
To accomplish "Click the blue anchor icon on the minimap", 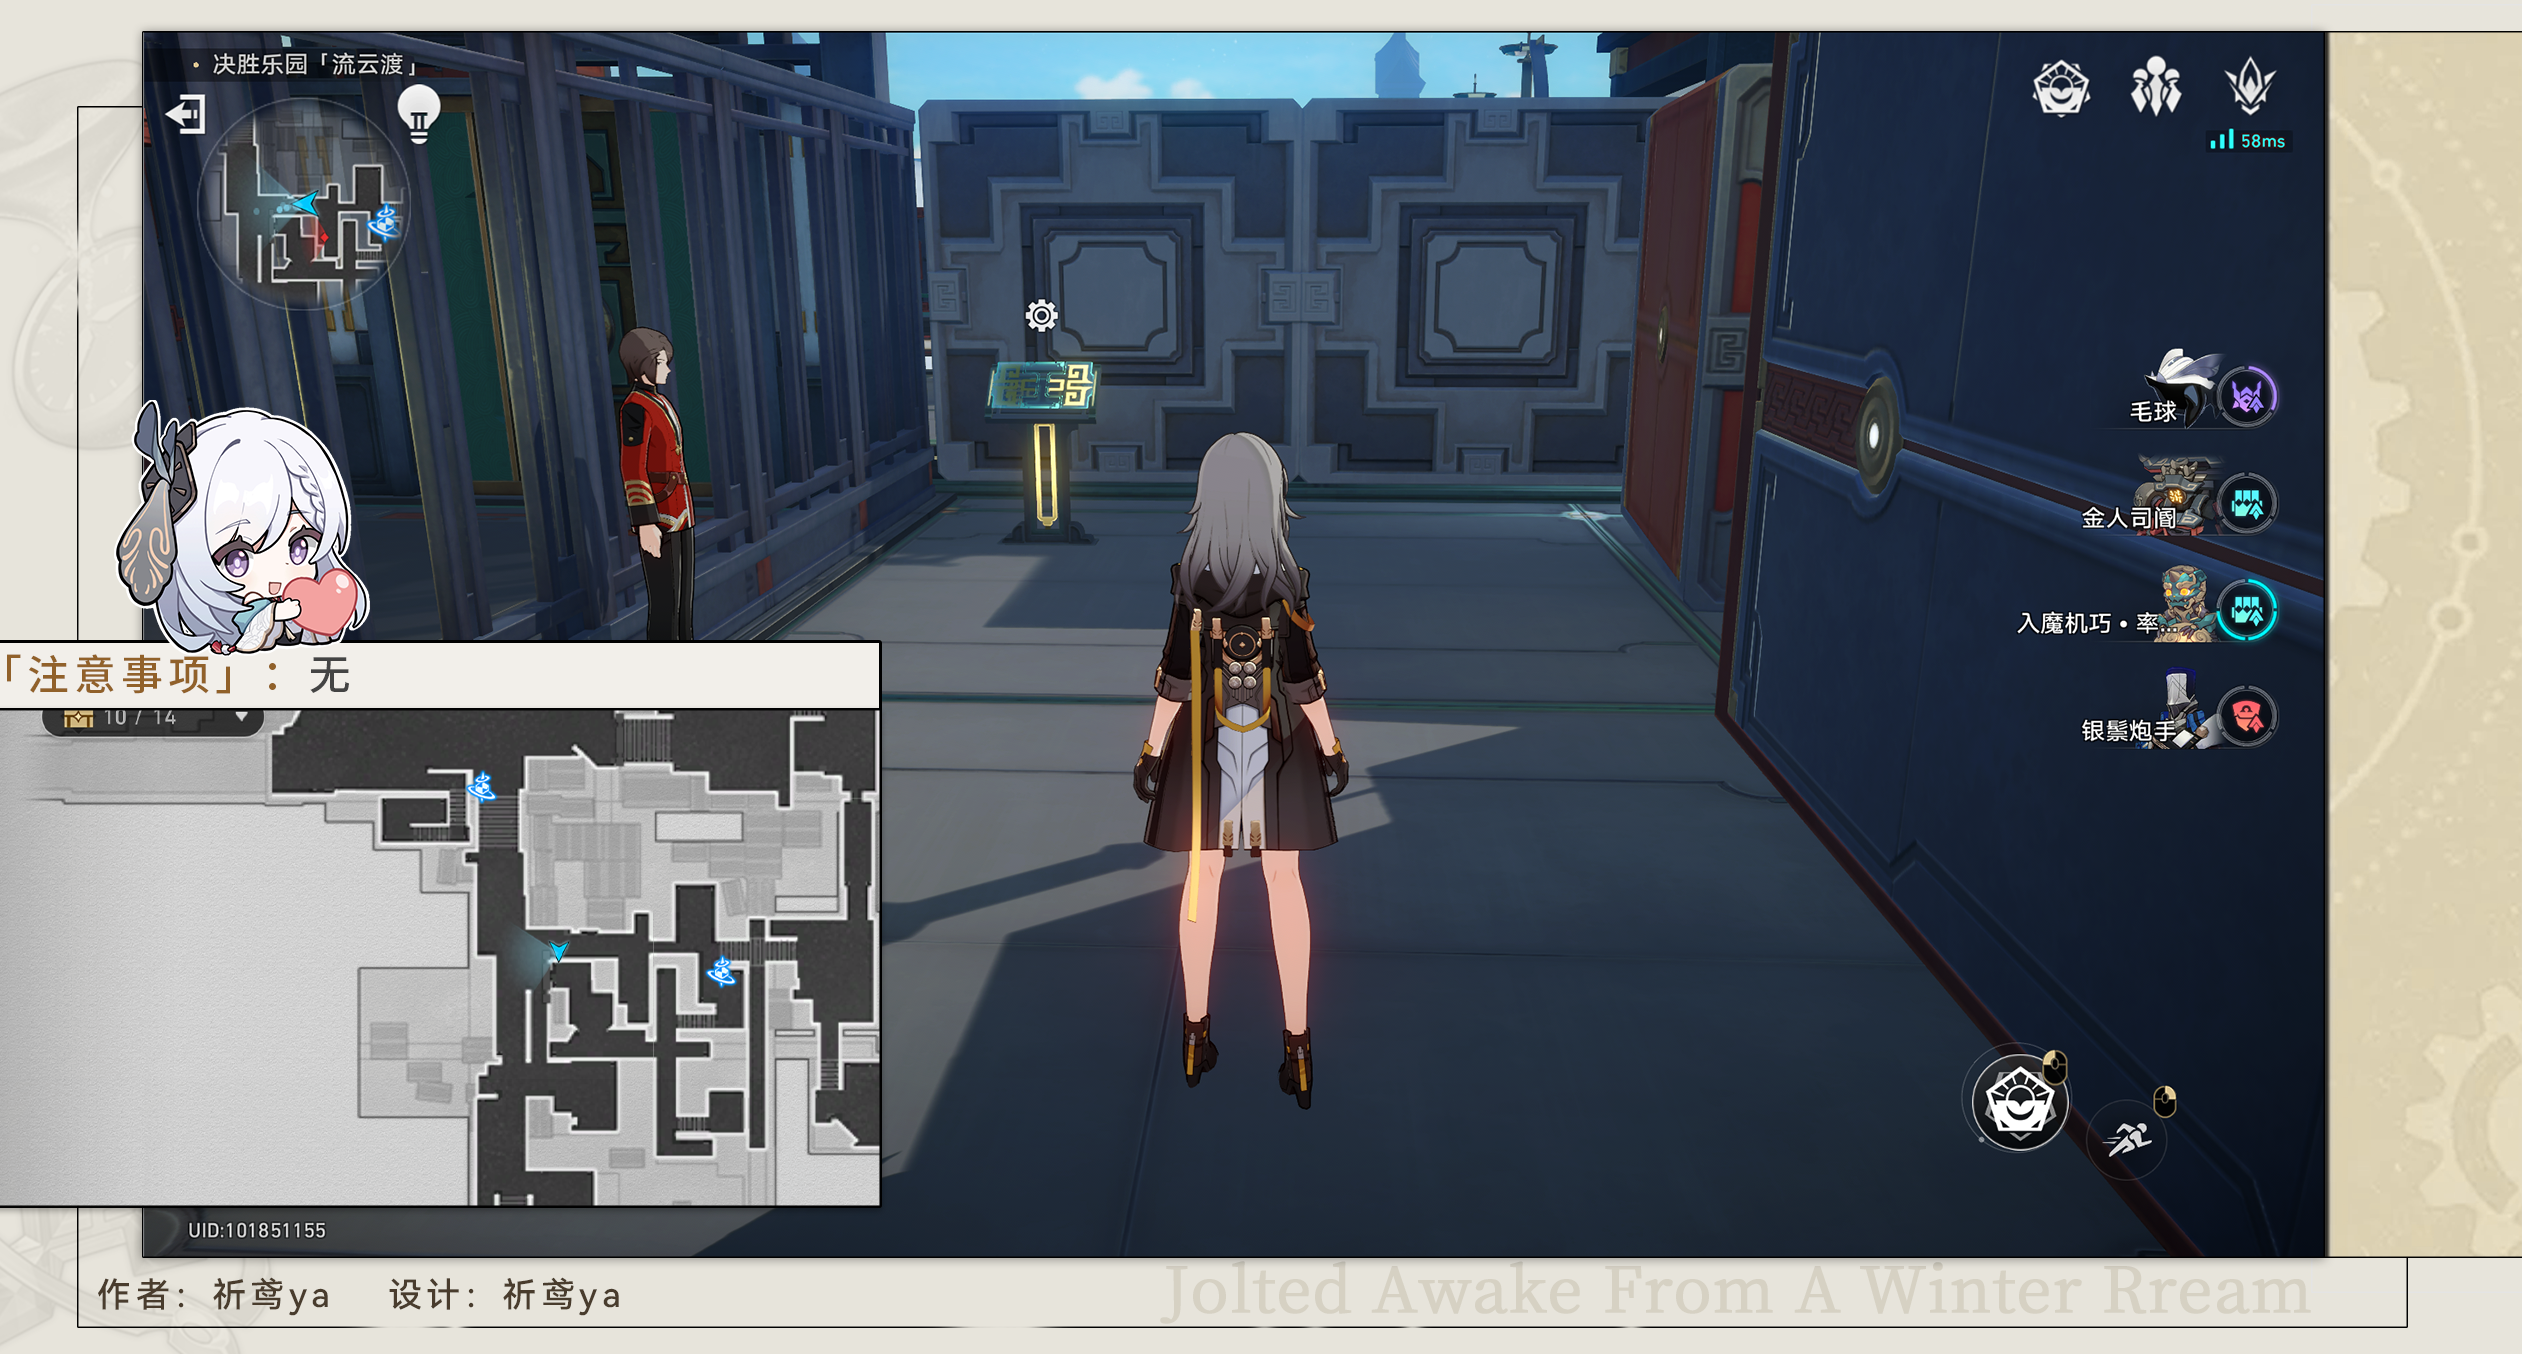I will [x=385, y=222].
